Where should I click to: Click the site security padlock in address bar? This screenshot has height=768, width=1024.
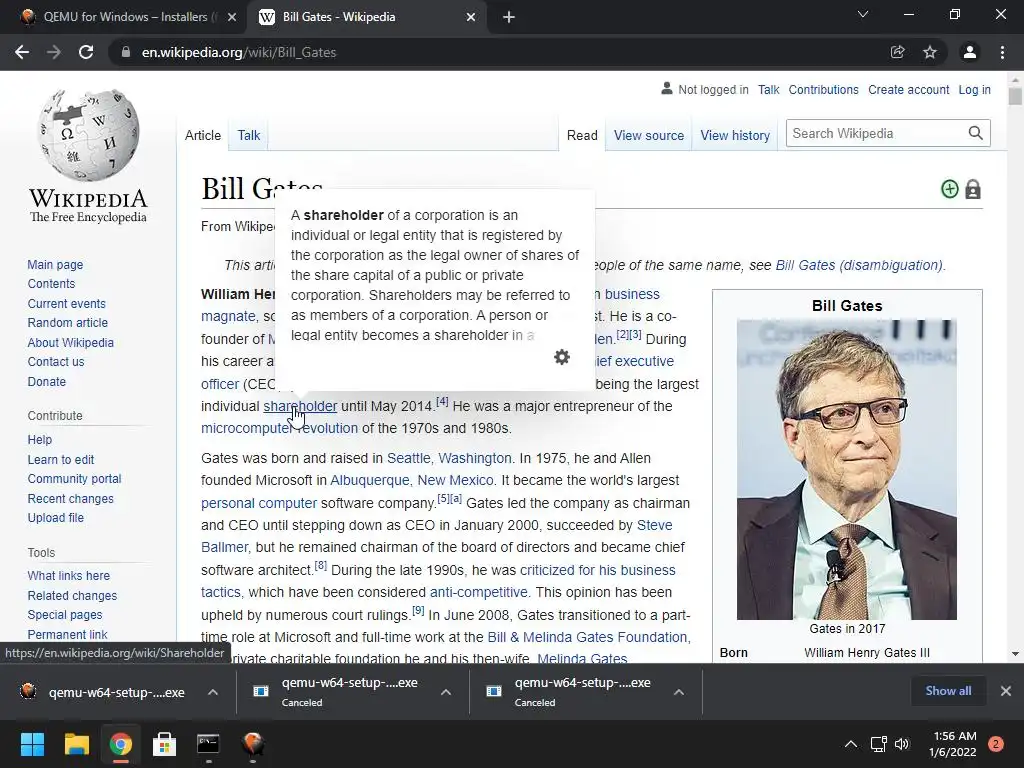[x=126, y=52]
